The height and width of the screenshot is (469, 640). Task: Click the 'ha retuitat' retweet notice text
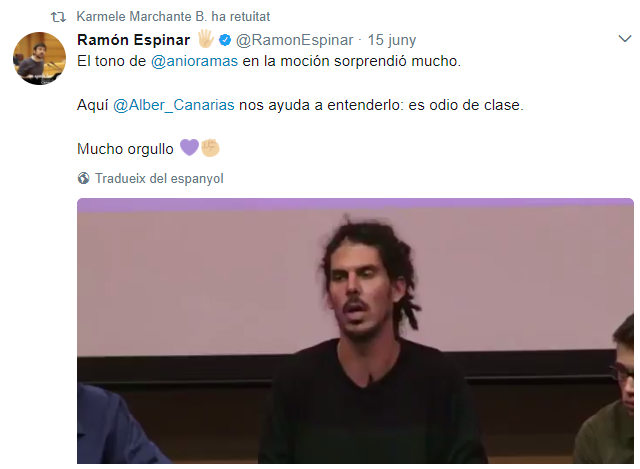click(241, 17)
